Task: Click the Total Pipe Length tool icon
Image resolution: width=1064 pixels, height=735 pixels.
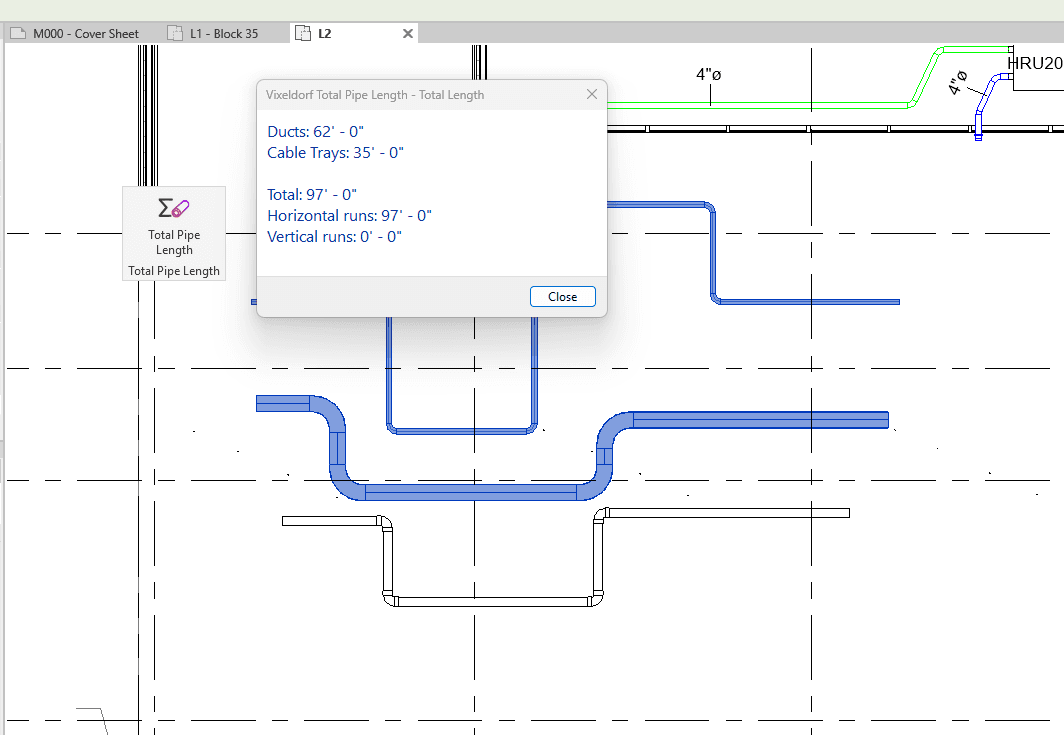Action: pyautogui.click(x=173, y=208)
